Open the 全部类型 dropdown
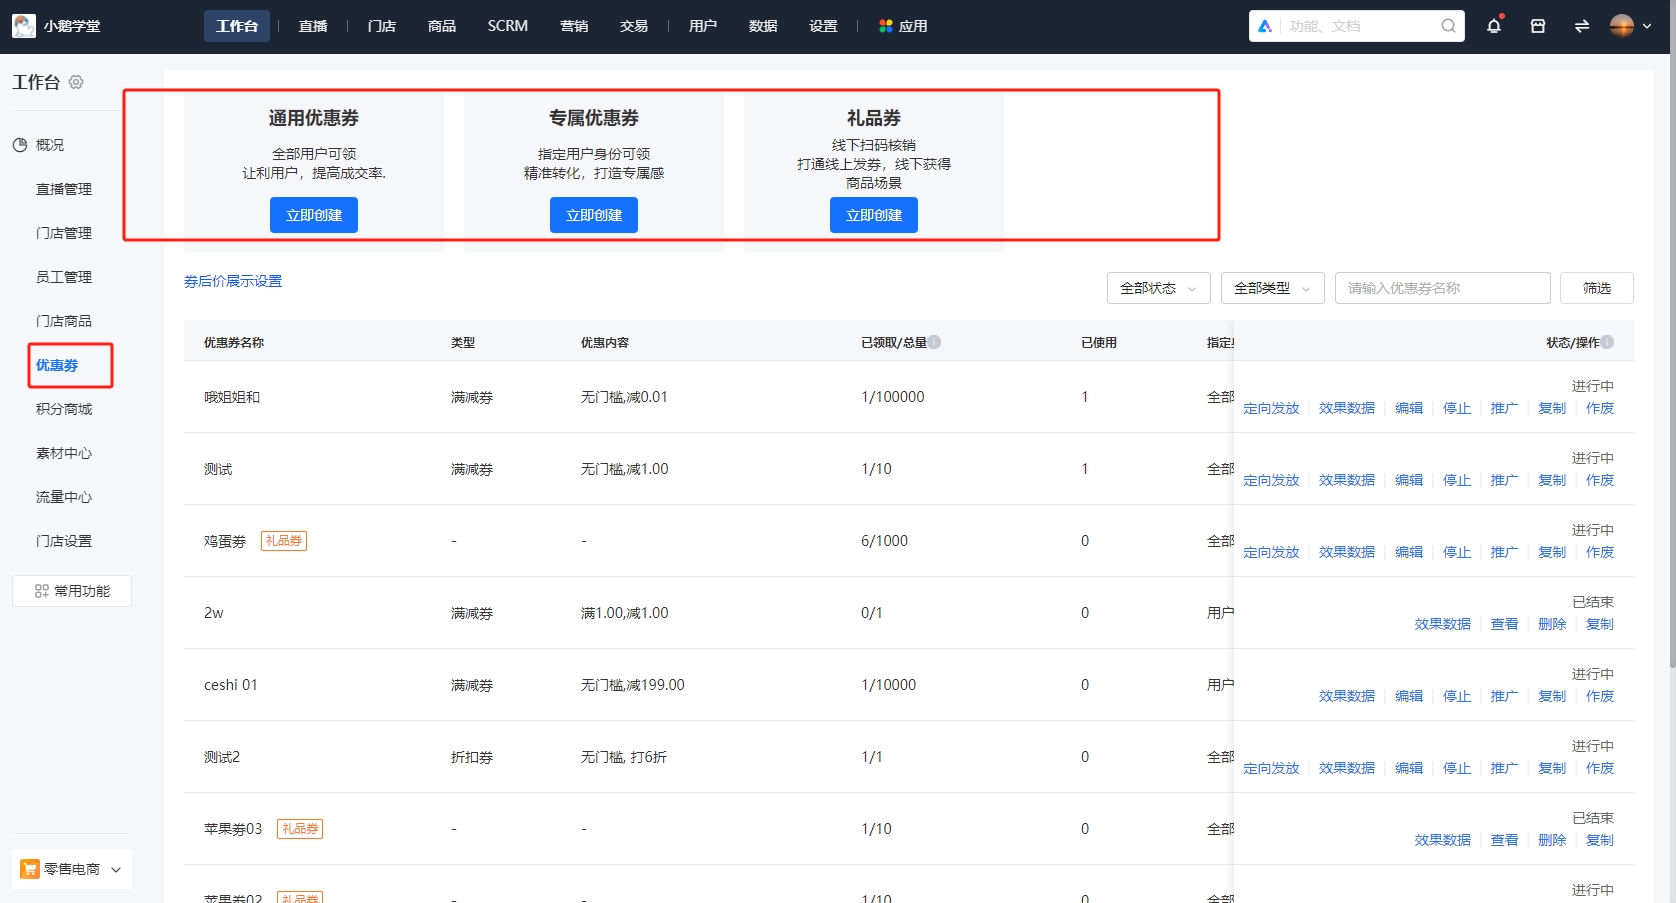1676x903 pixels. (x=1272, y=288)
